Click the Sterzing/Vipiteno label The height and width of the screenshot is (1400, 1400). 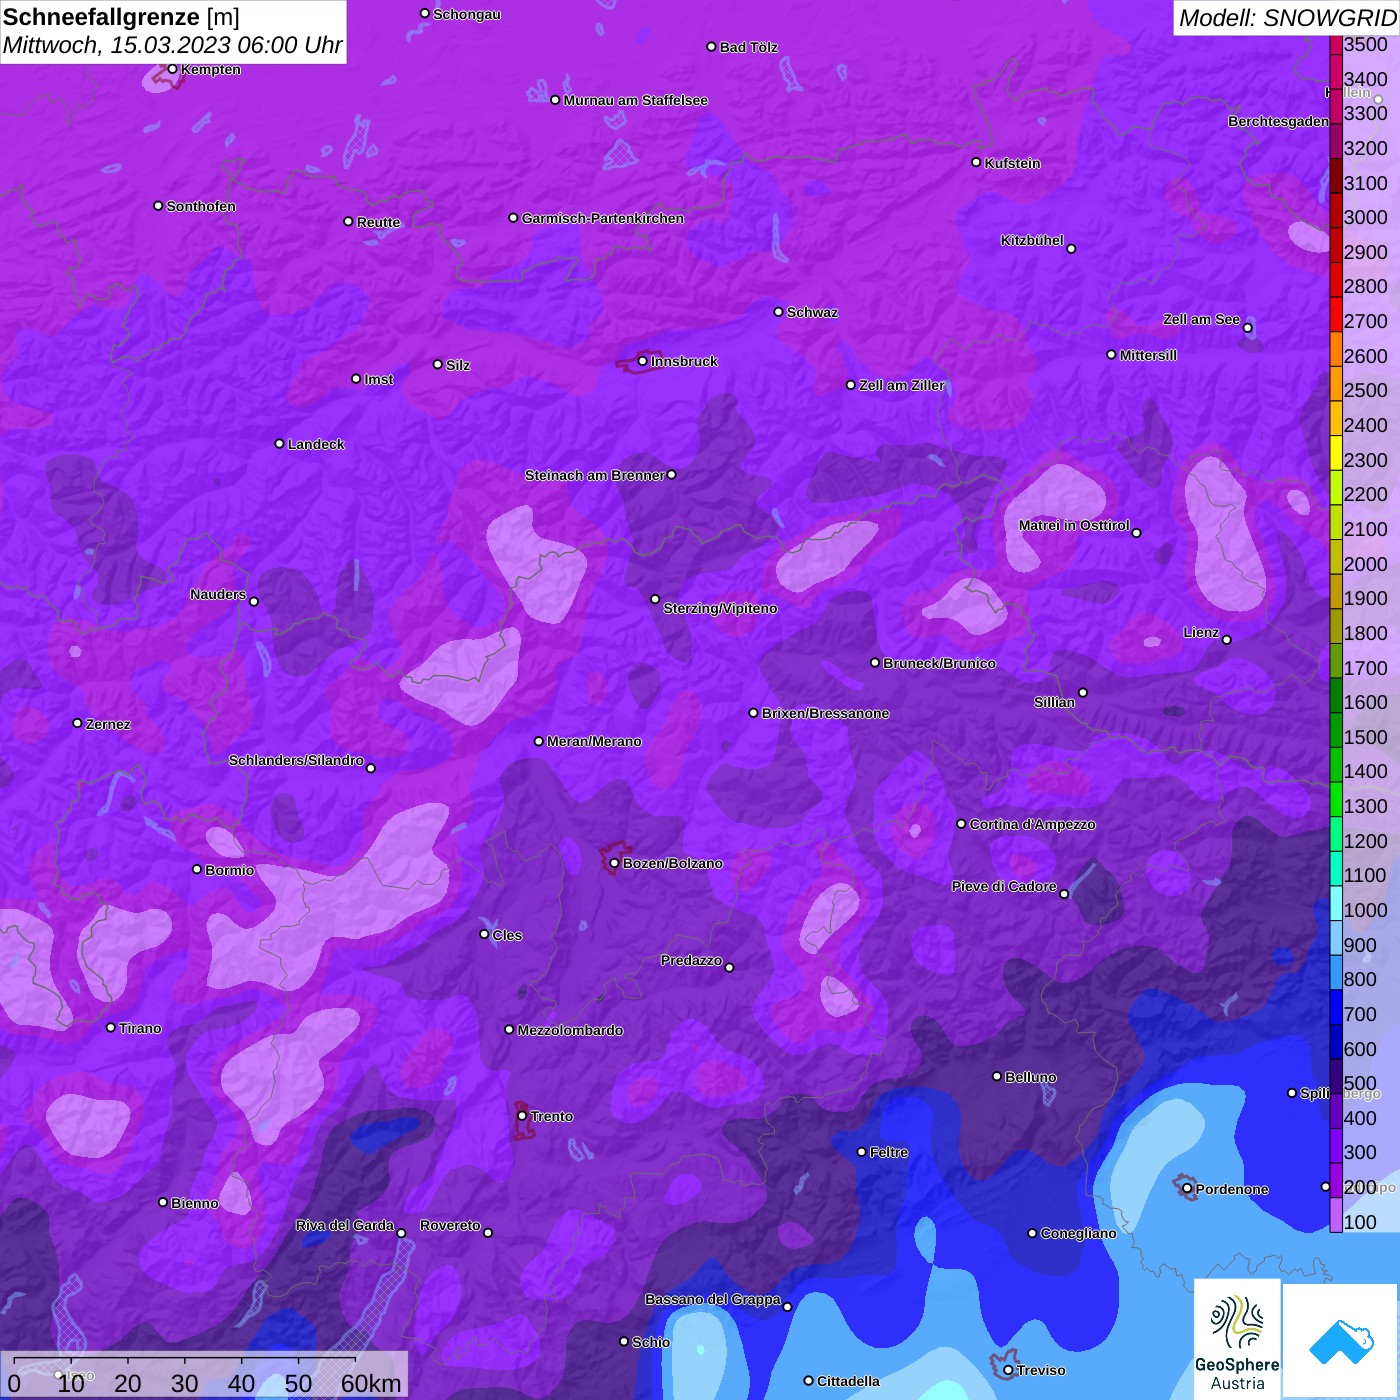coord(720,608)
